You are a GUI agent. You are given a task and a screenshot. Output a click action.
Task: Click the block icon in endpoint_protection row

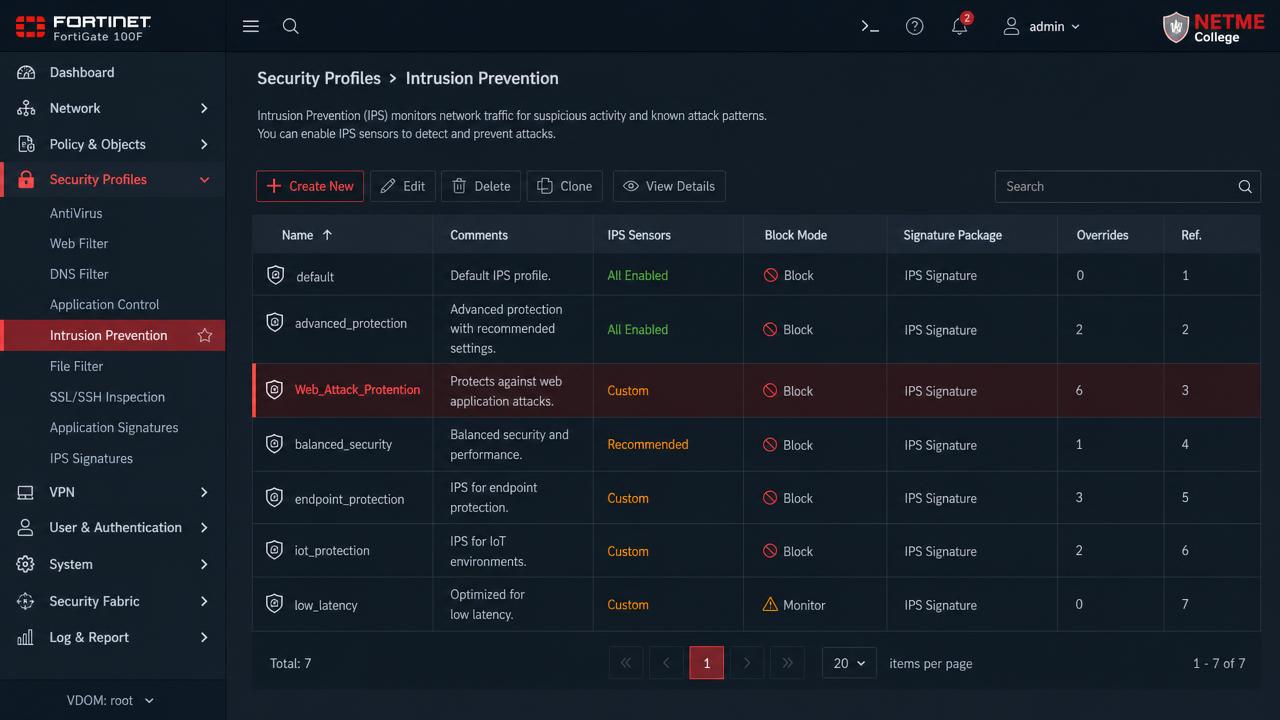[x=770, y=498]
